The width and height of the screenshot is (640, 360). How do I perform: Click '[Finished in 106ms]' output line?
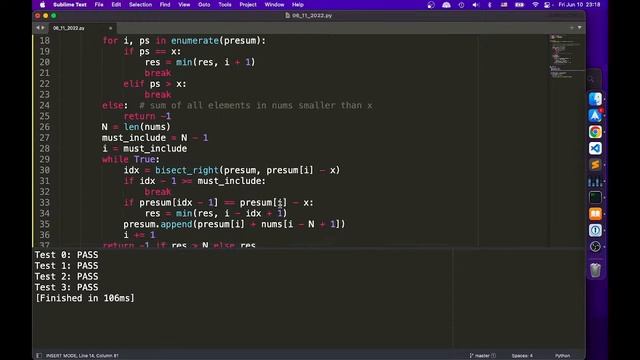point(84,298)
